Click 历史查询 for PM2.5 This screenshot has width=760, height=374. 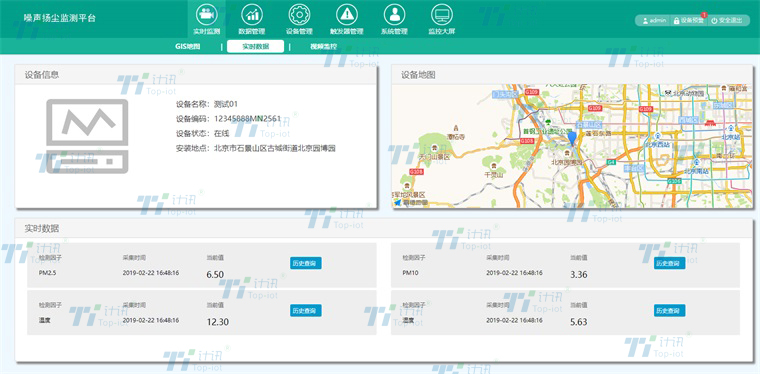pos(306,263)
